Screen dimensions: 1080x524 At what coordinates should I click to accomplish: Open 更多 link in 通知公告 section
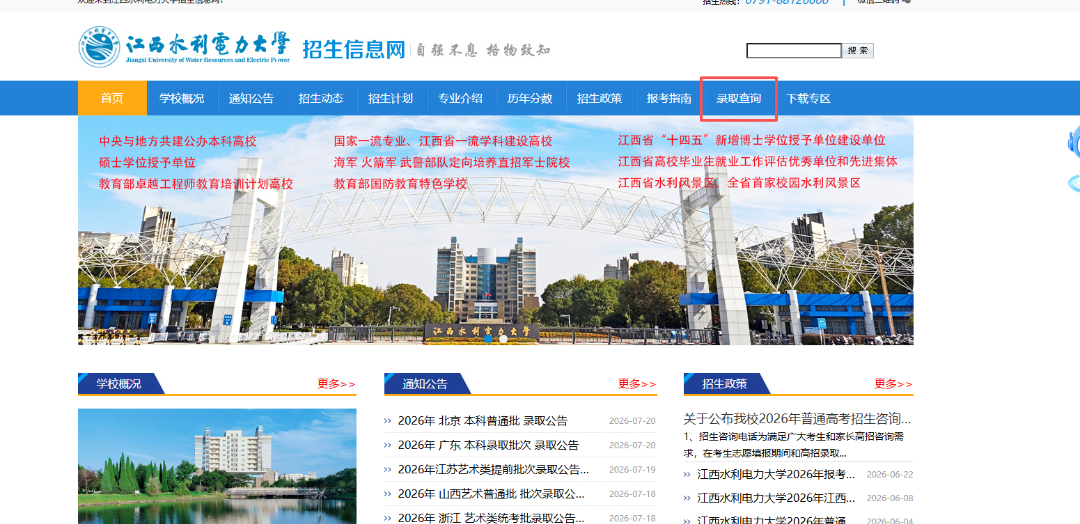637,384
